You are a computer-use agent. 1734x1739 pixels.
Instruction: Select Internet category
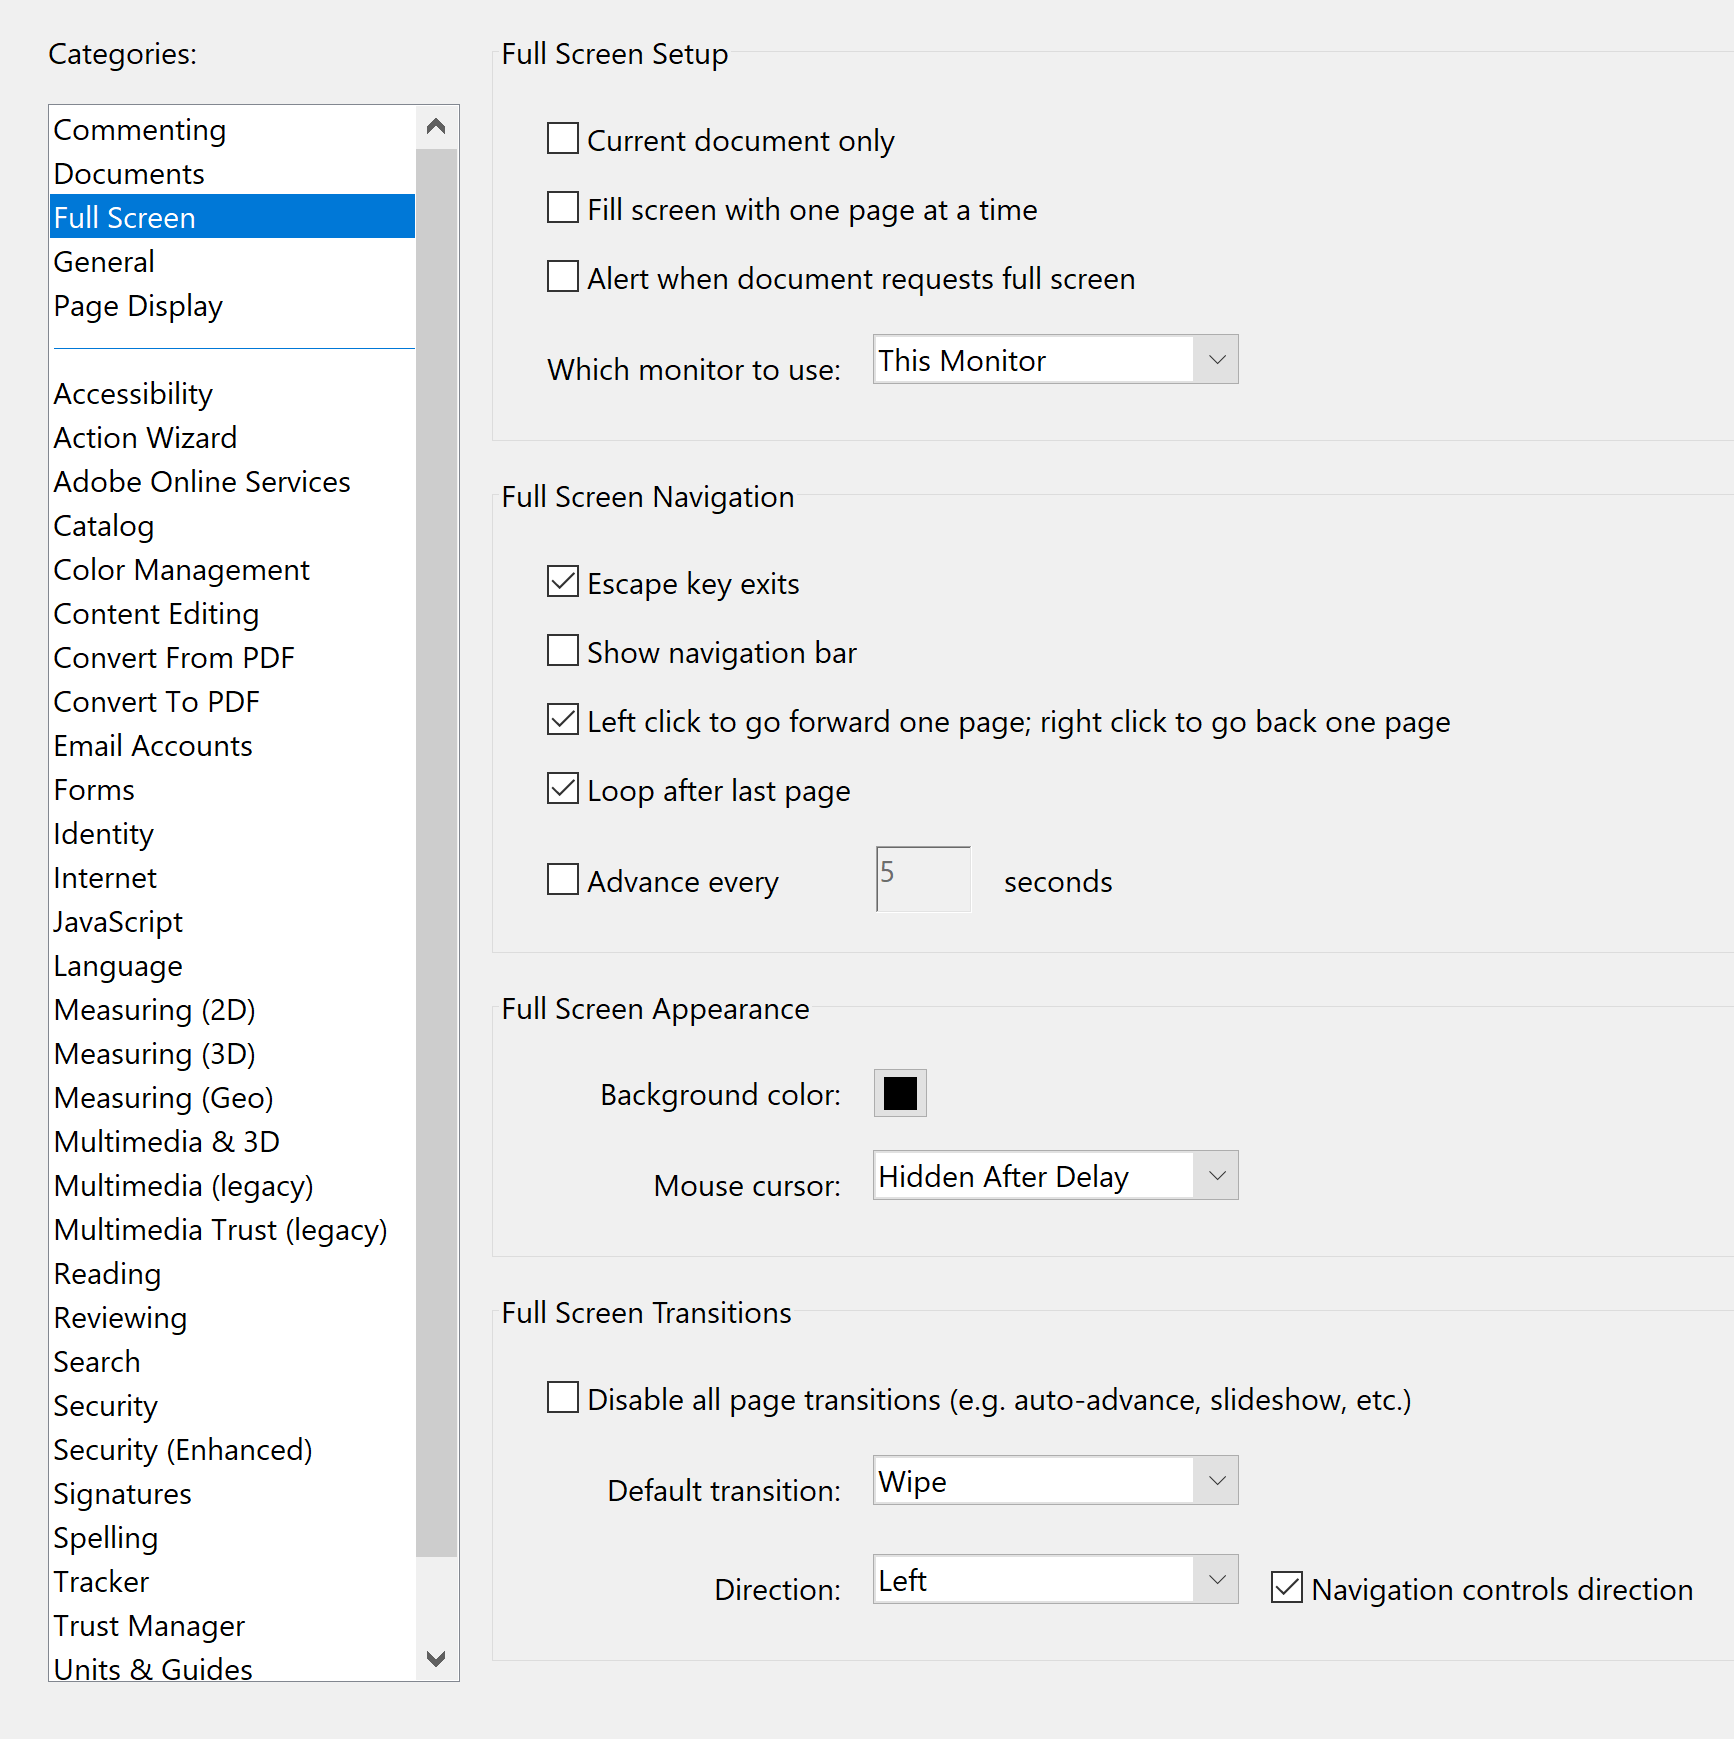tap(232, 878)
